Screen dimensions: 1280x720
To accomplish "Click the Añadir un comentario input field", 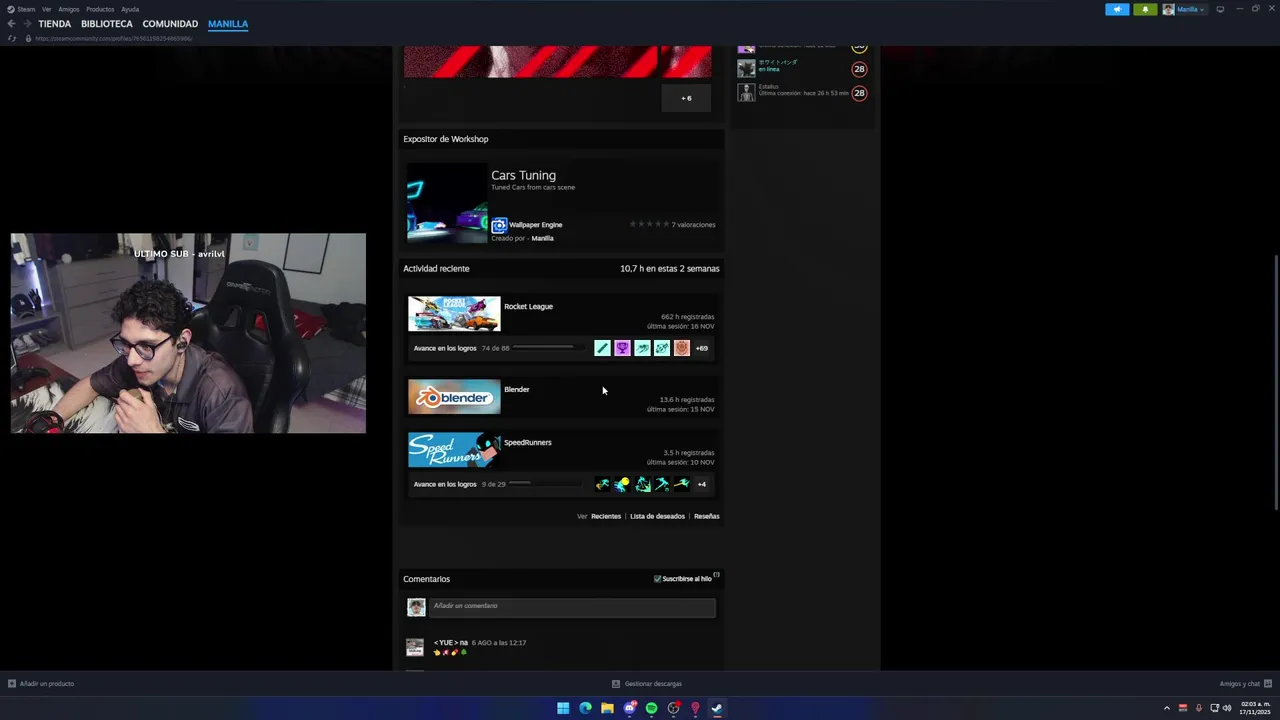I will click(x=572, y=607).
